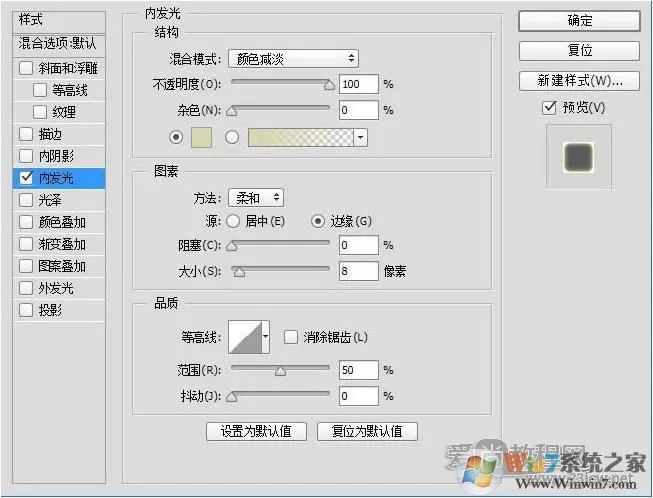The image size is (653, 498).
Task: Open the 混合模式 dropdown showing 颜色减淡
Action: click(293, 59)
